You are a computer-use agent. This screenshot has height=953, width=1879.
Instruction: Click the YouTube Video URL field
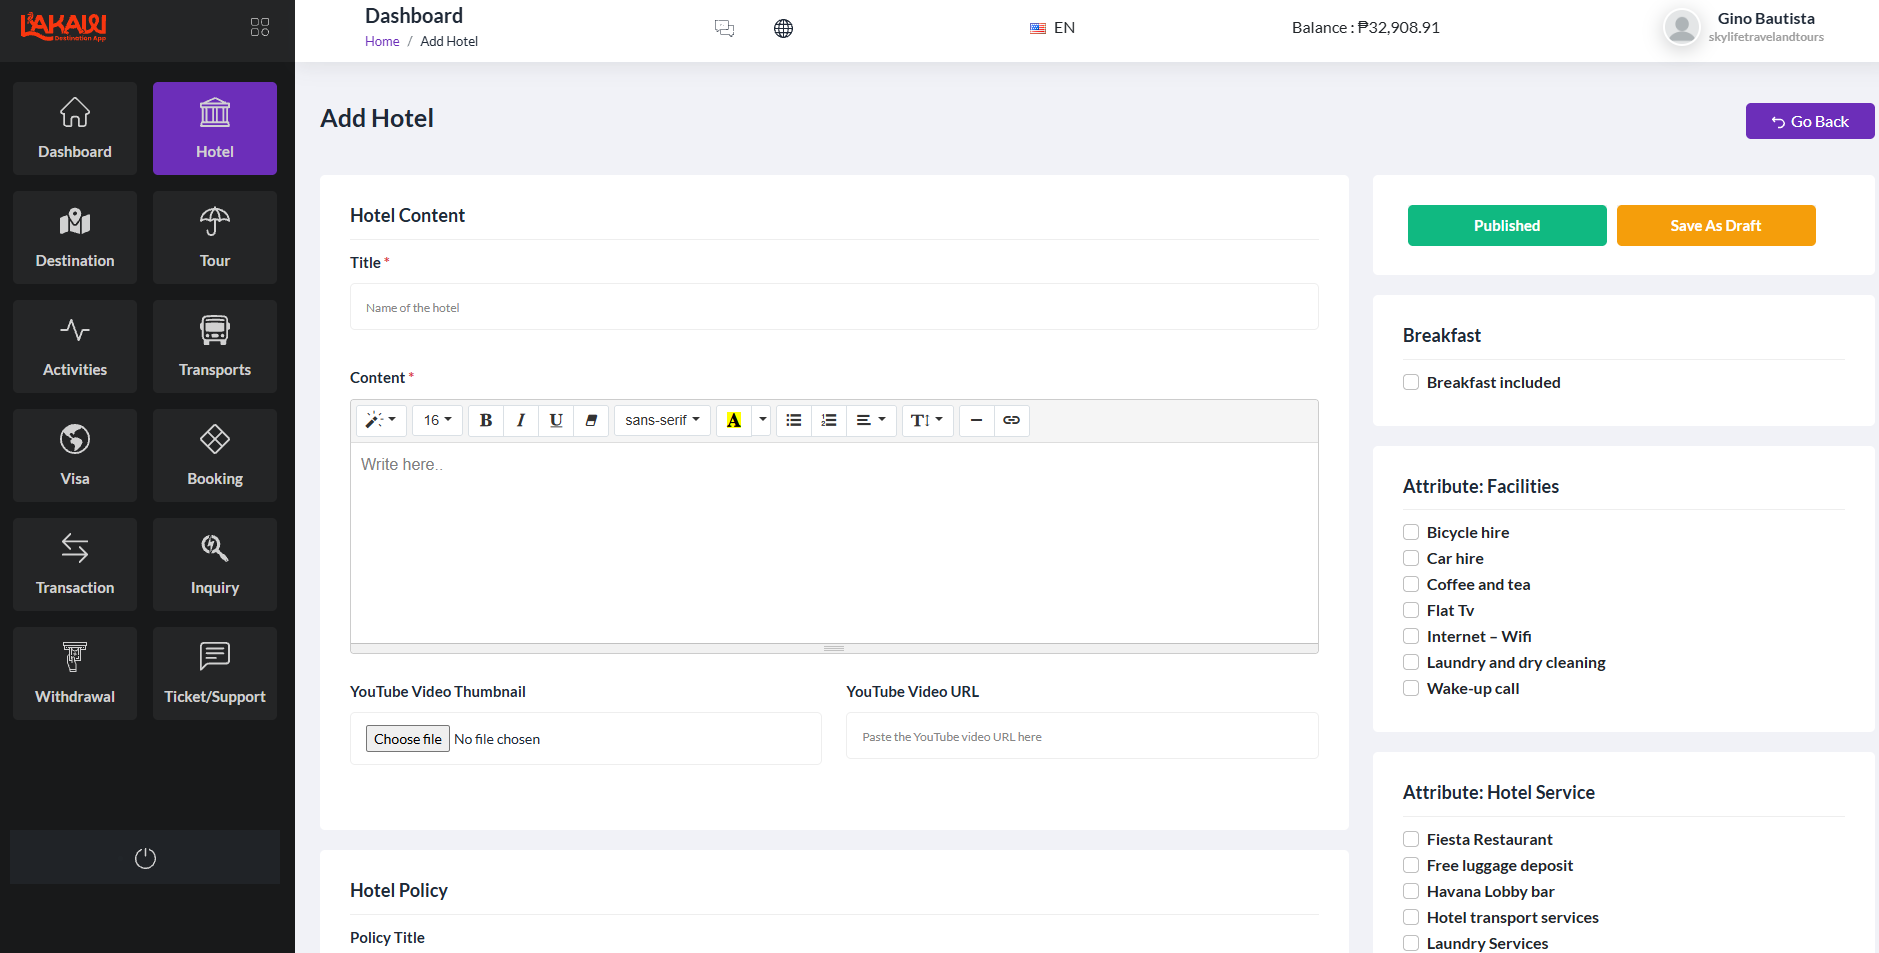(1082, 736)
